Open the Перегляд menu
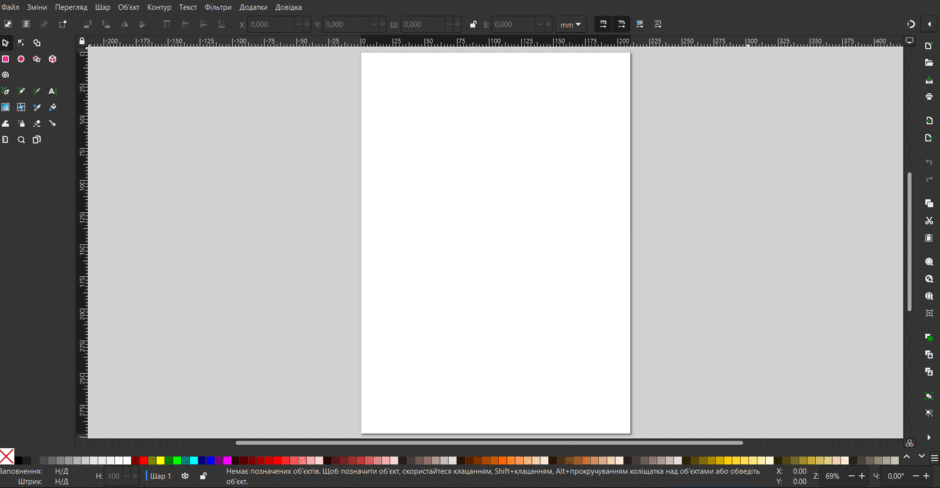940x488 pixels. [x=71, y=7]
